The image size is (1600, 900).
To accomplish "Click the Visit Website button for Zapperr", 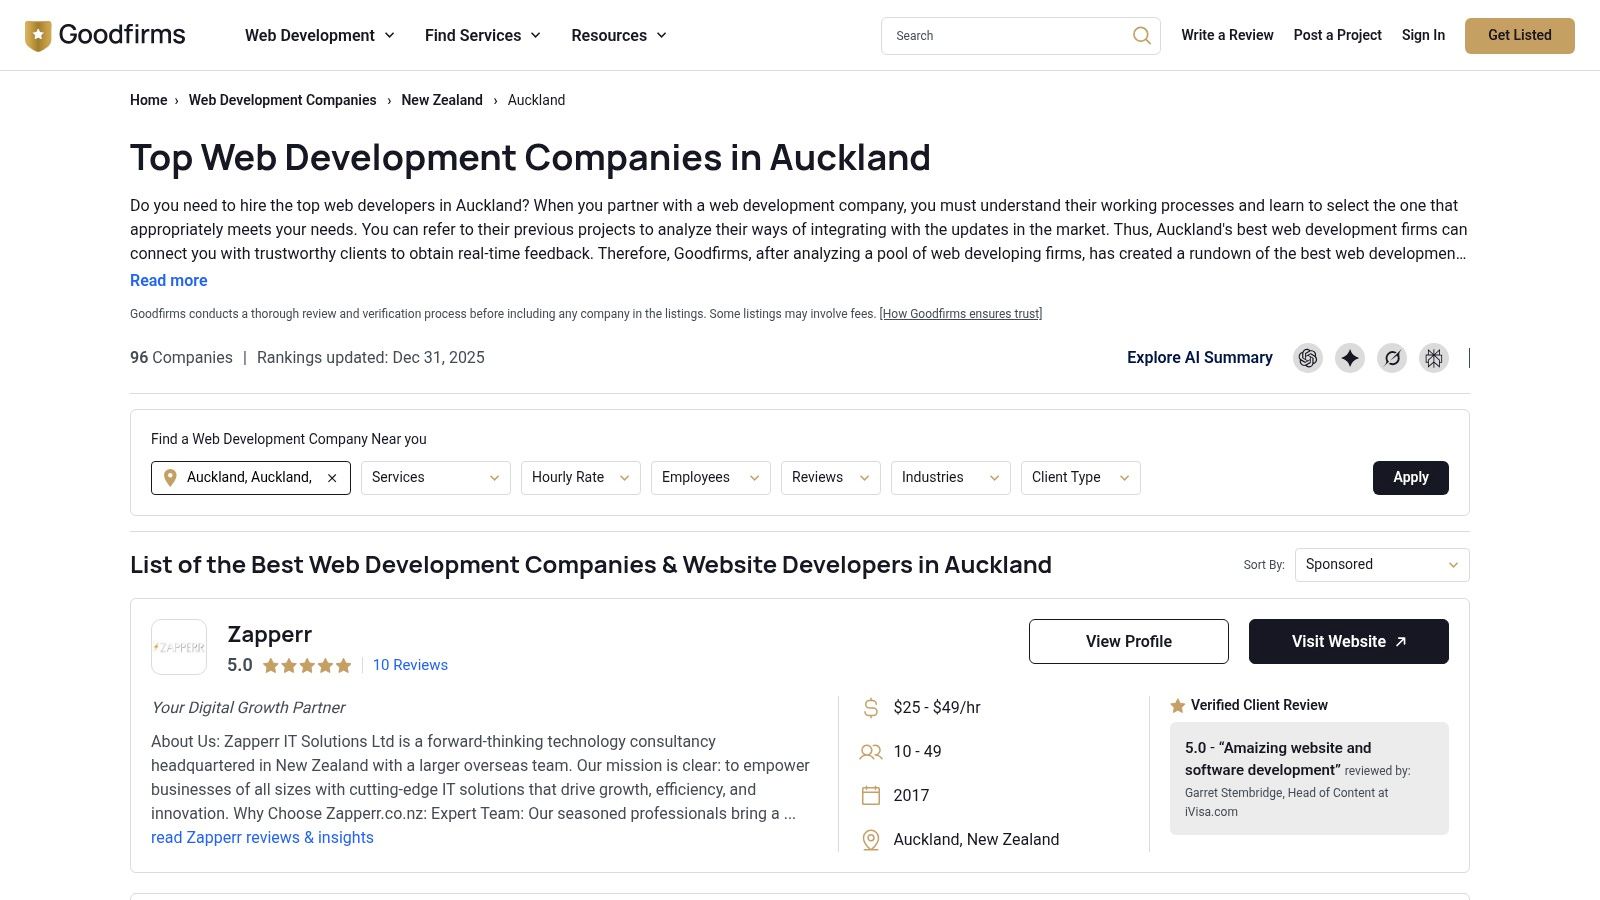I will point(1348,642).
